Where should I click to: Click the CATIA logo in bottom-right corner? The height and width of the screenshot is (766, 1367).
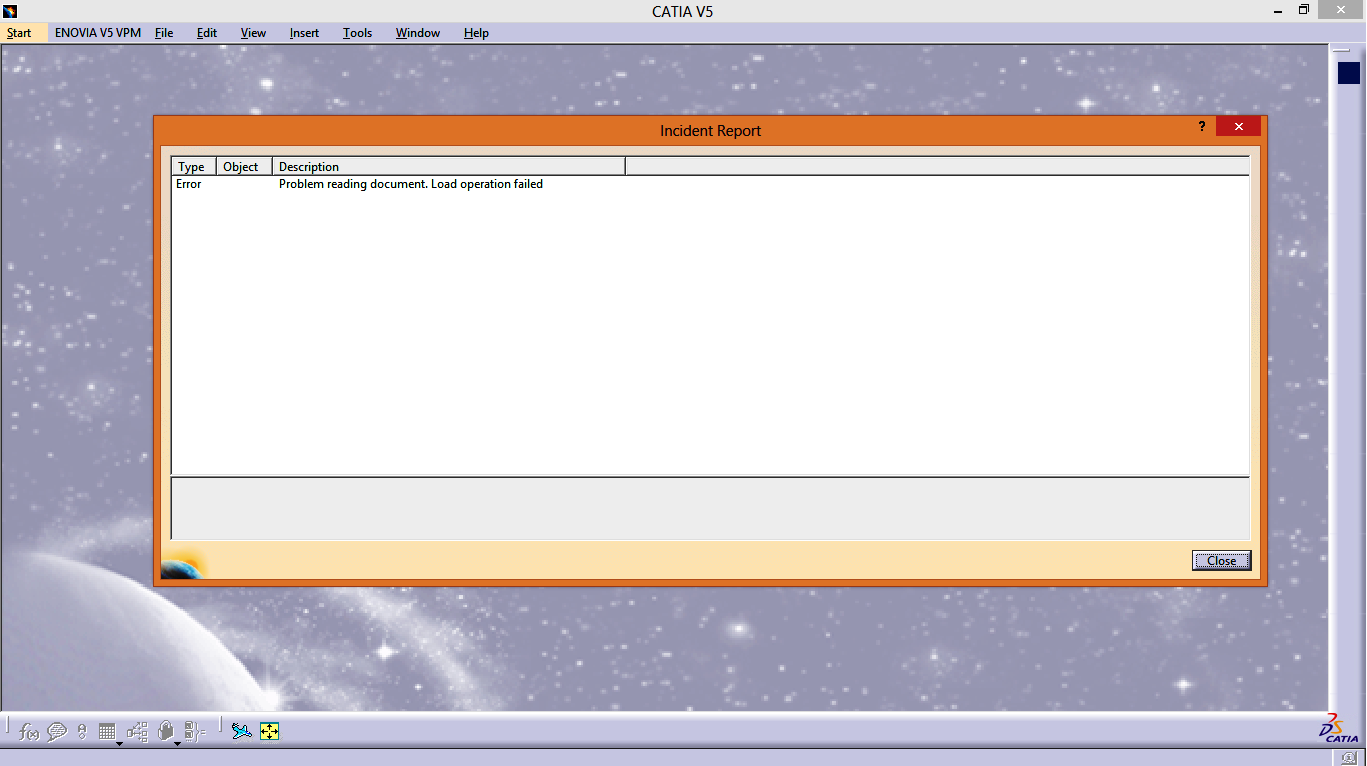click(1336, 729)
